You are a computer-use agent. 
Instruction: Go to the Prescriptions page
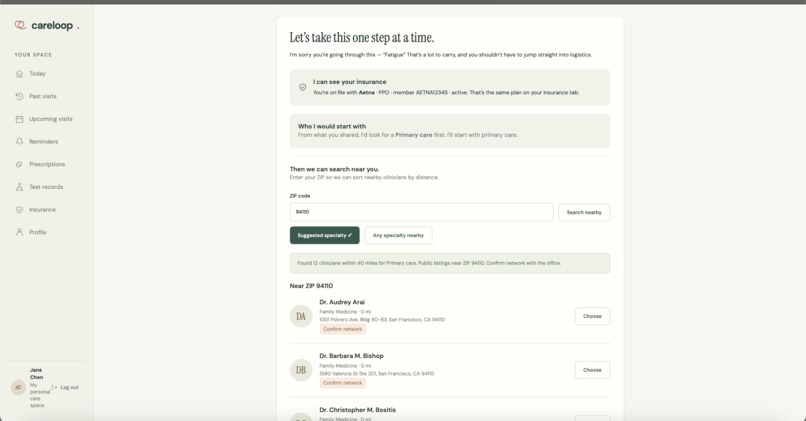point(47,164)
